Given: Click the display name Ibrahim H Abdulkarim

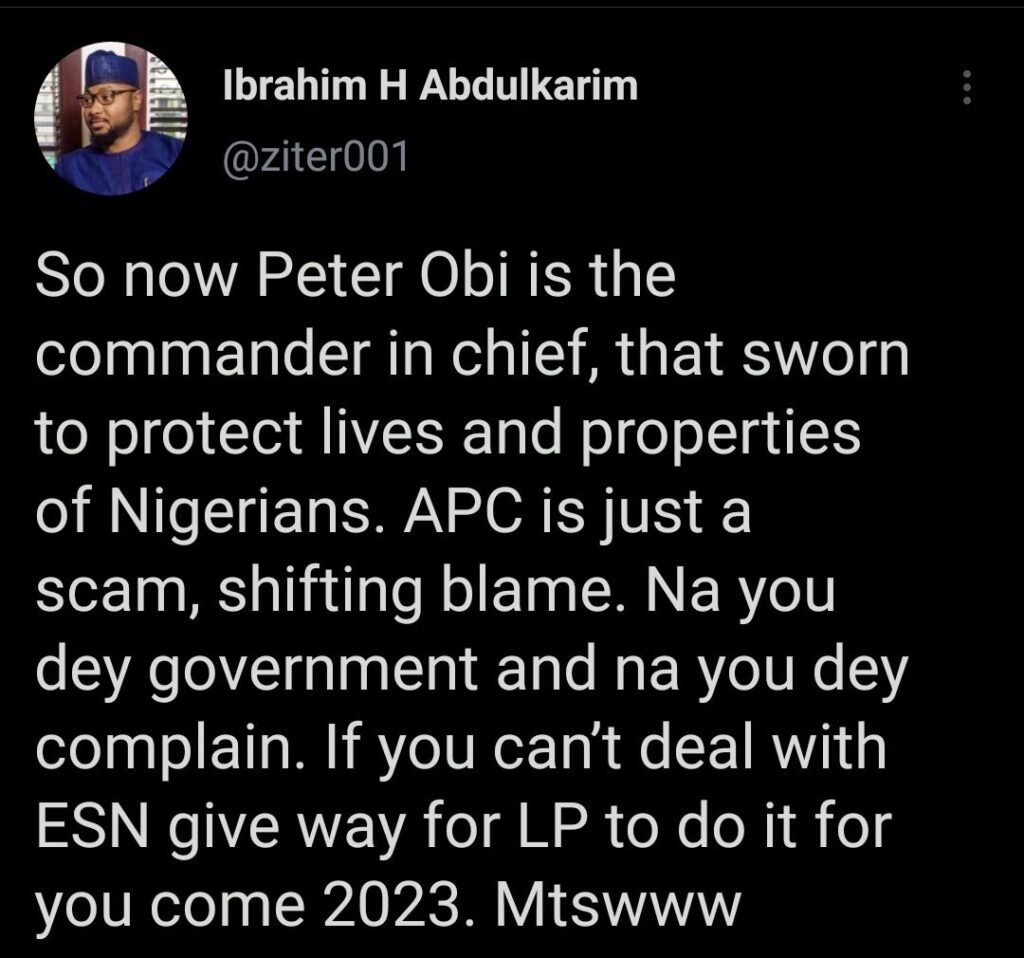Looking at the screenshot, I should 430,86.
